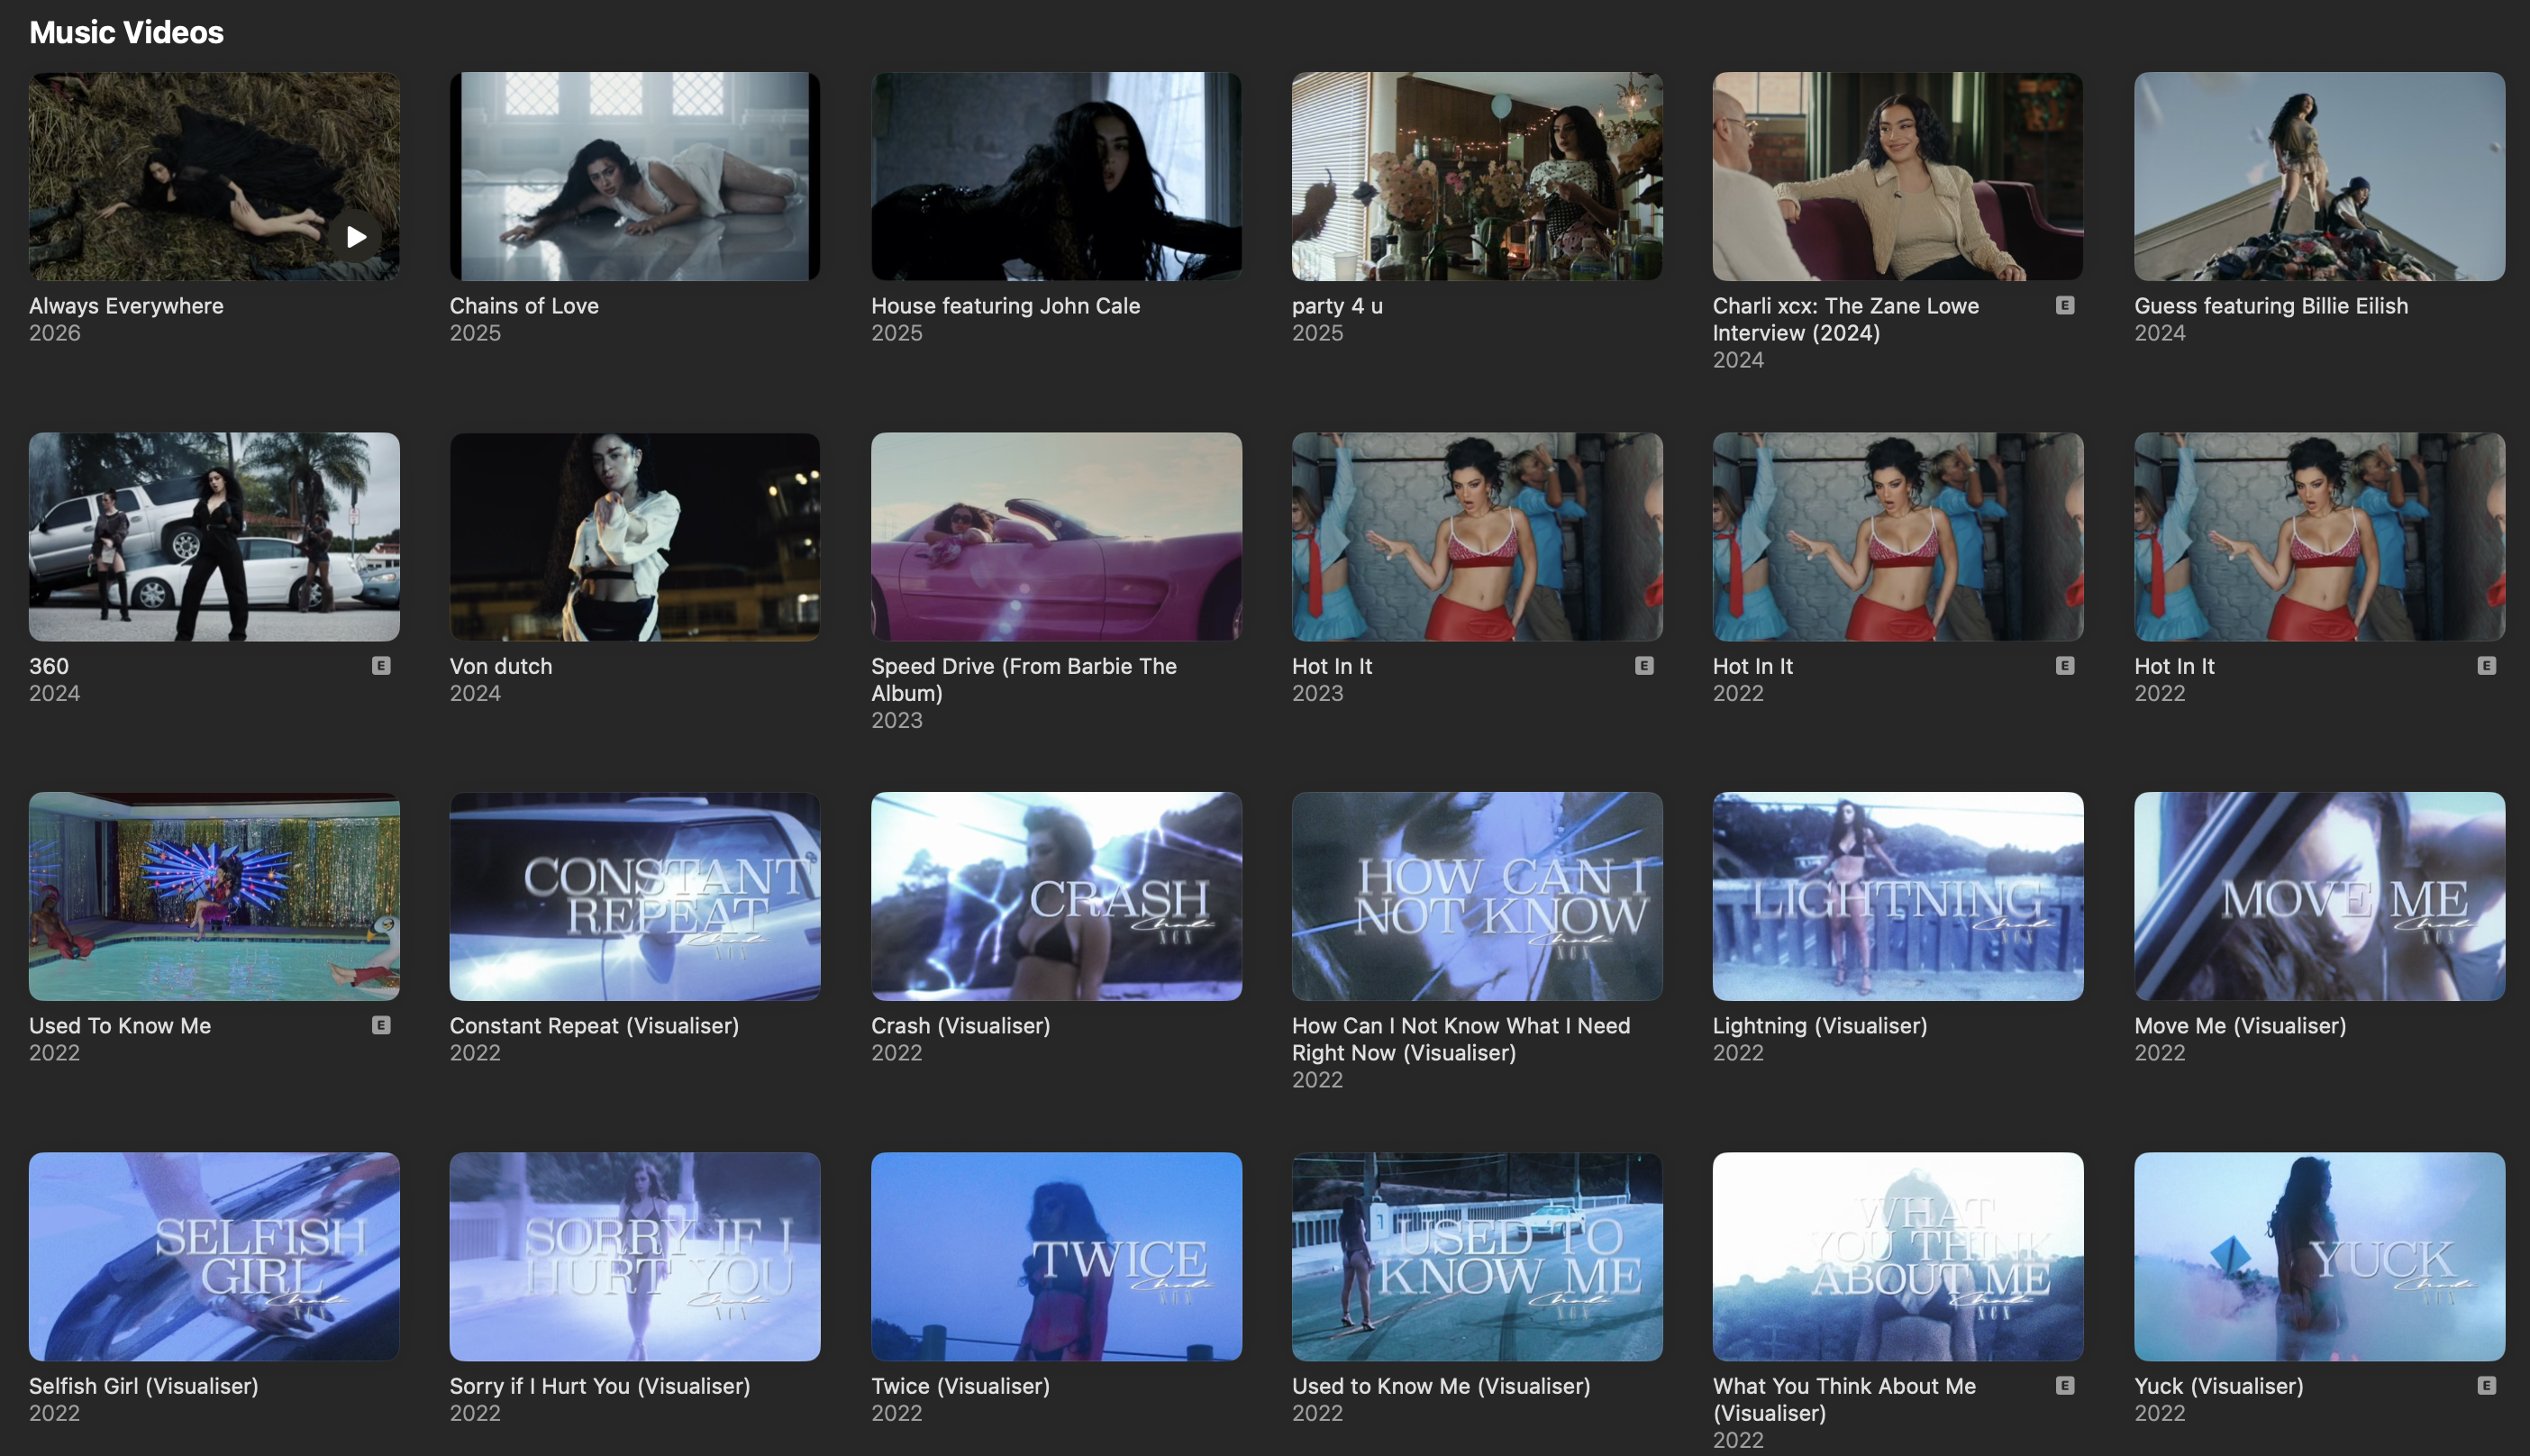Click the explicit badge beside Hot In It 2023
Image resolution: width=2530 pixels, height=1456 pixels.
(1644, 665)
